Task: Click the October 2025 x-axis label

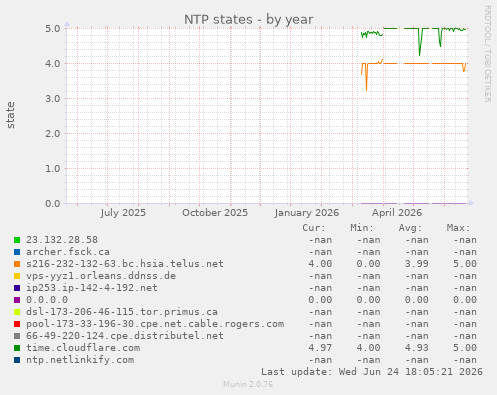Action: click(215, 213)
